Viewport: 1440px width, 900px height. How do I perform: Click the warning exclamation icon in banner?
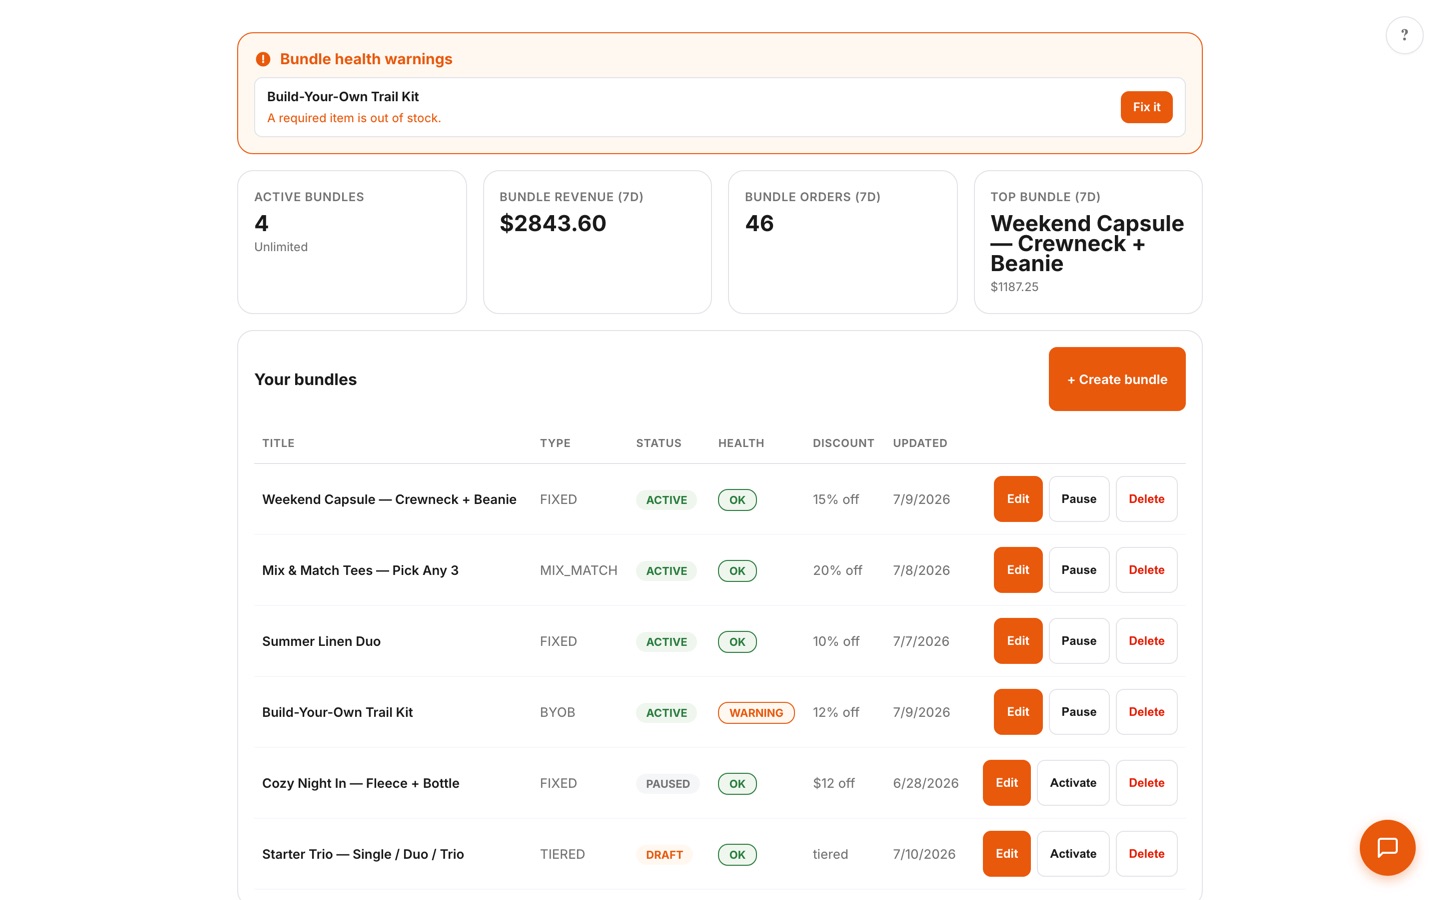pos(263,60)
